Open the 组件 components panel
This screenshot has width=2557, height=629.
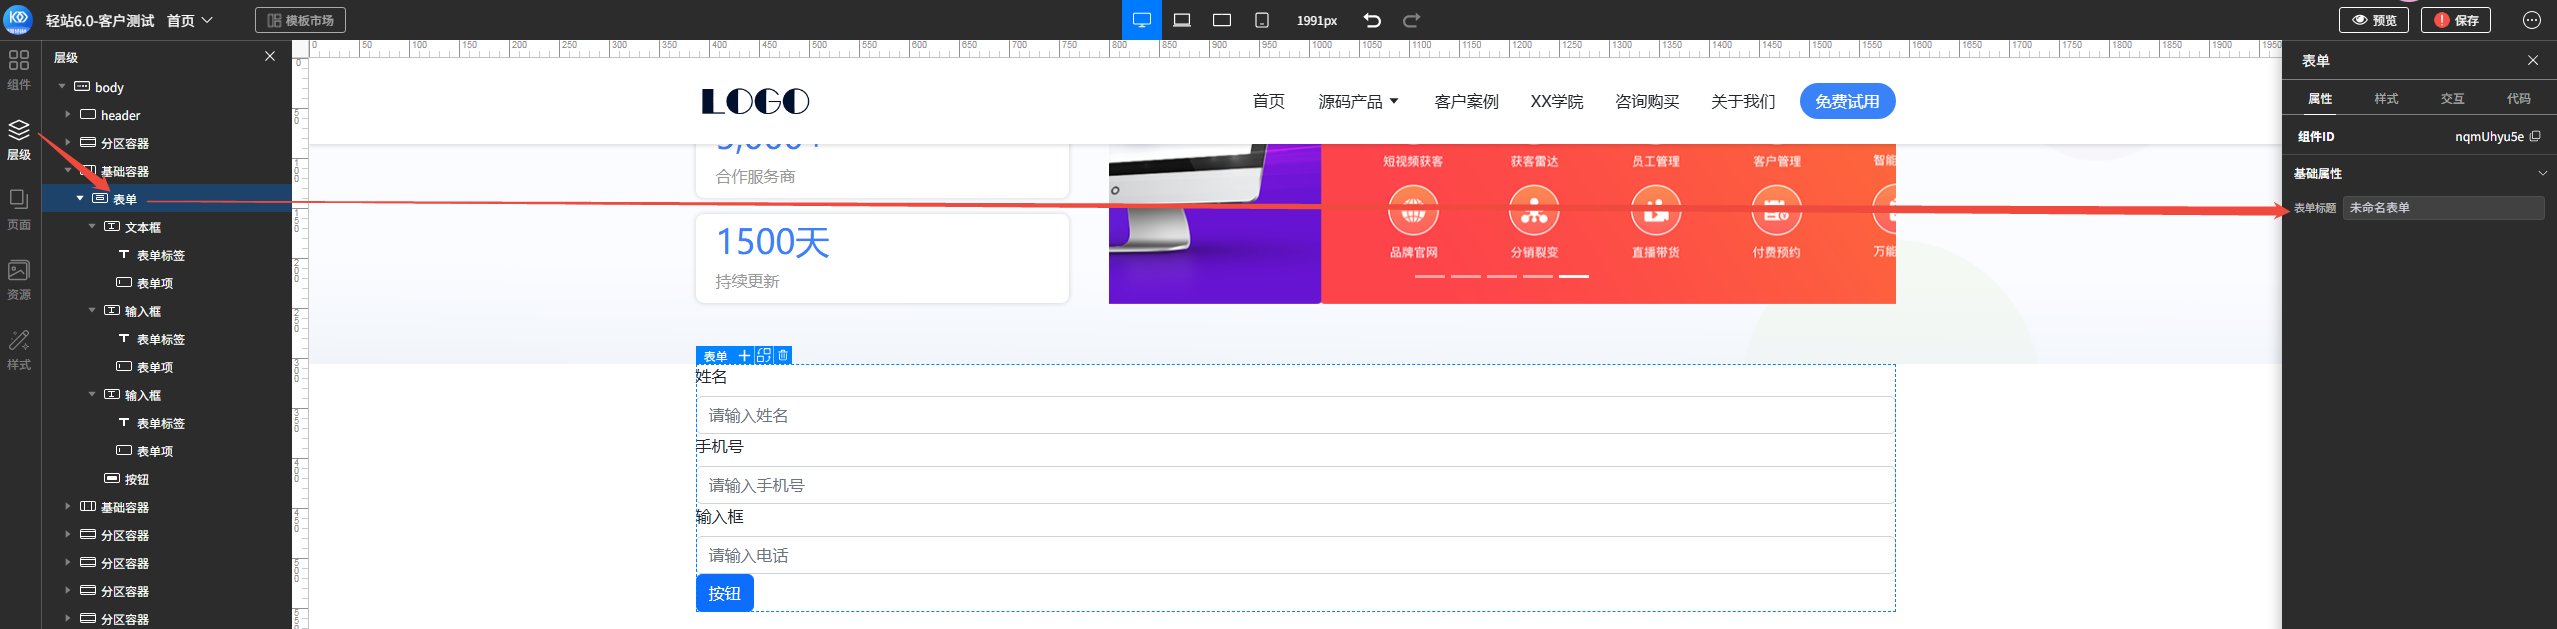(19, 69)
